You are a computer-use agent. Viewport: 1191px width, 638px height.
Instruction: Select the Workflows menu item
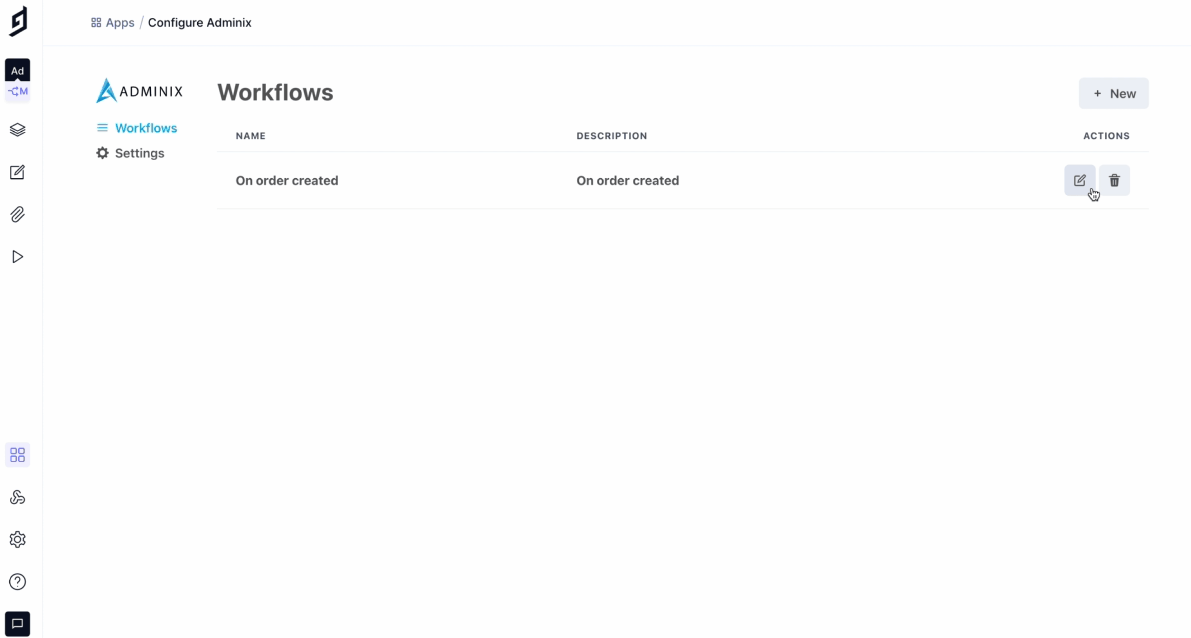point(145,128)
